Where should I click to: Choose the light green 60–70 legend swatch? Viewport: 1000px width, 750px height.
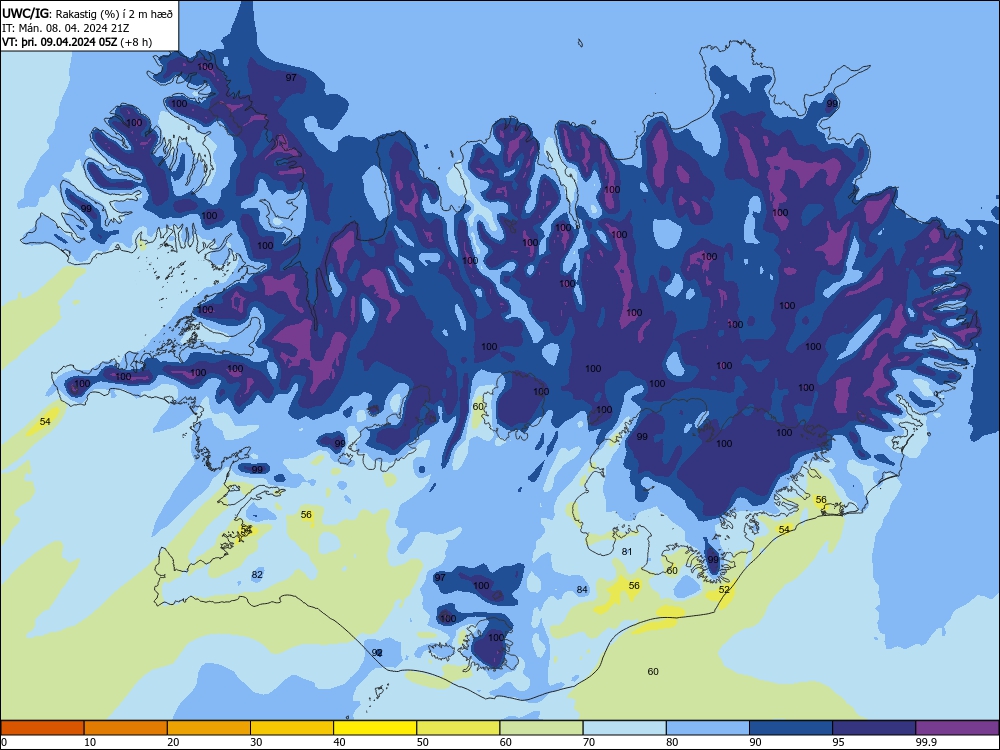541,728
